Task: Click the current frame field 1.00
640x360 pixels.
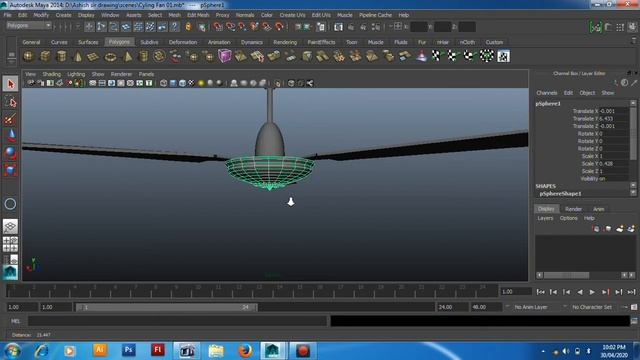Action: [x=516, y=292]
